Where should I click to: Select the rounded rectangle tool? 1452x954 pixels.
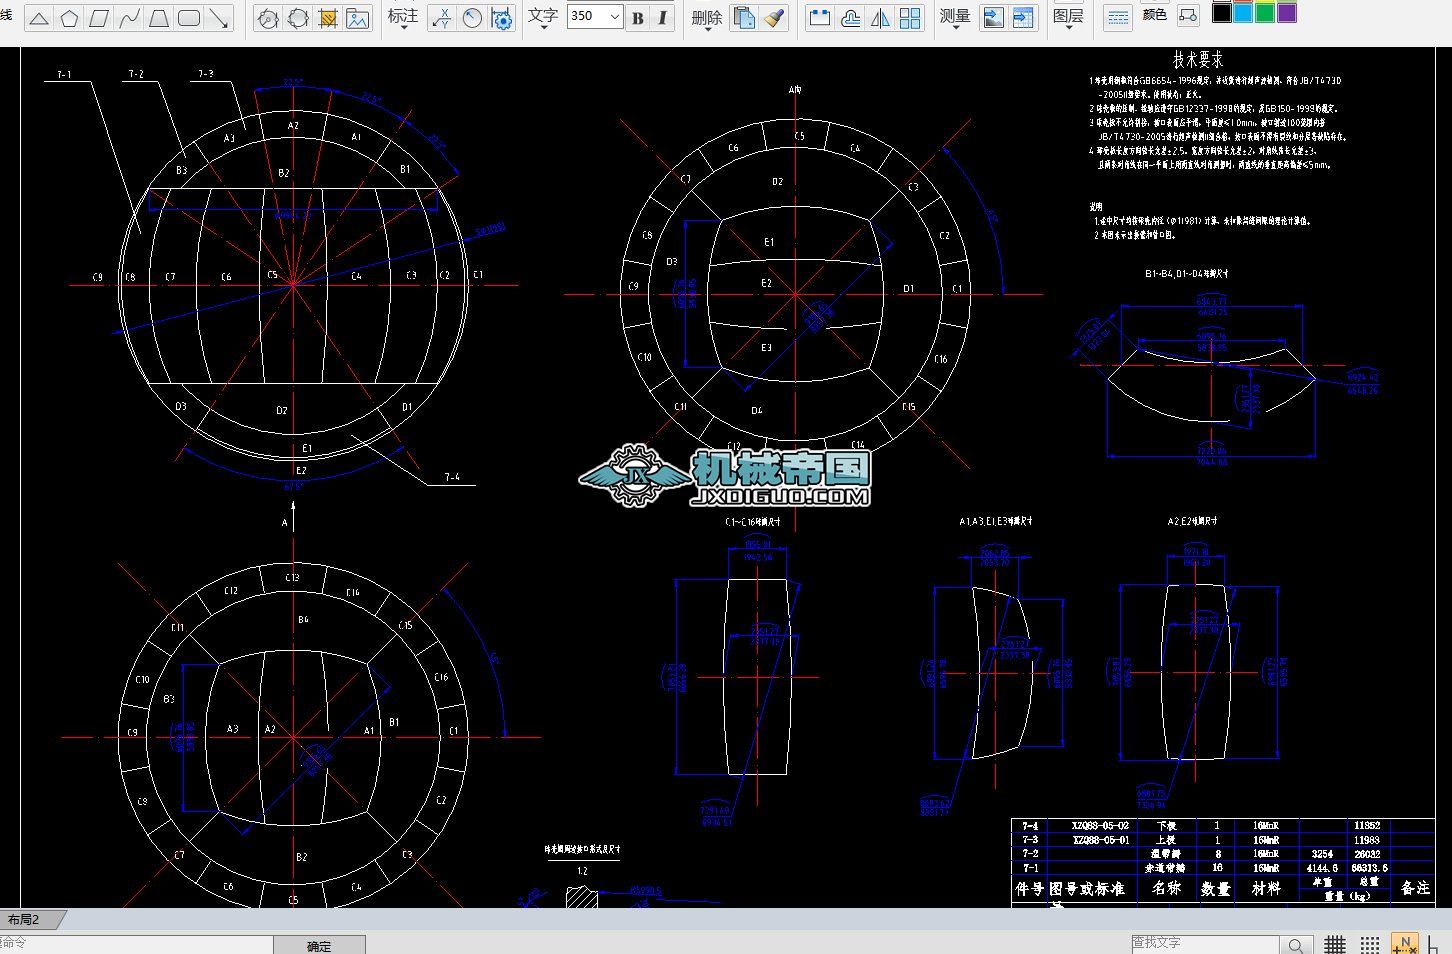(189, 18)
